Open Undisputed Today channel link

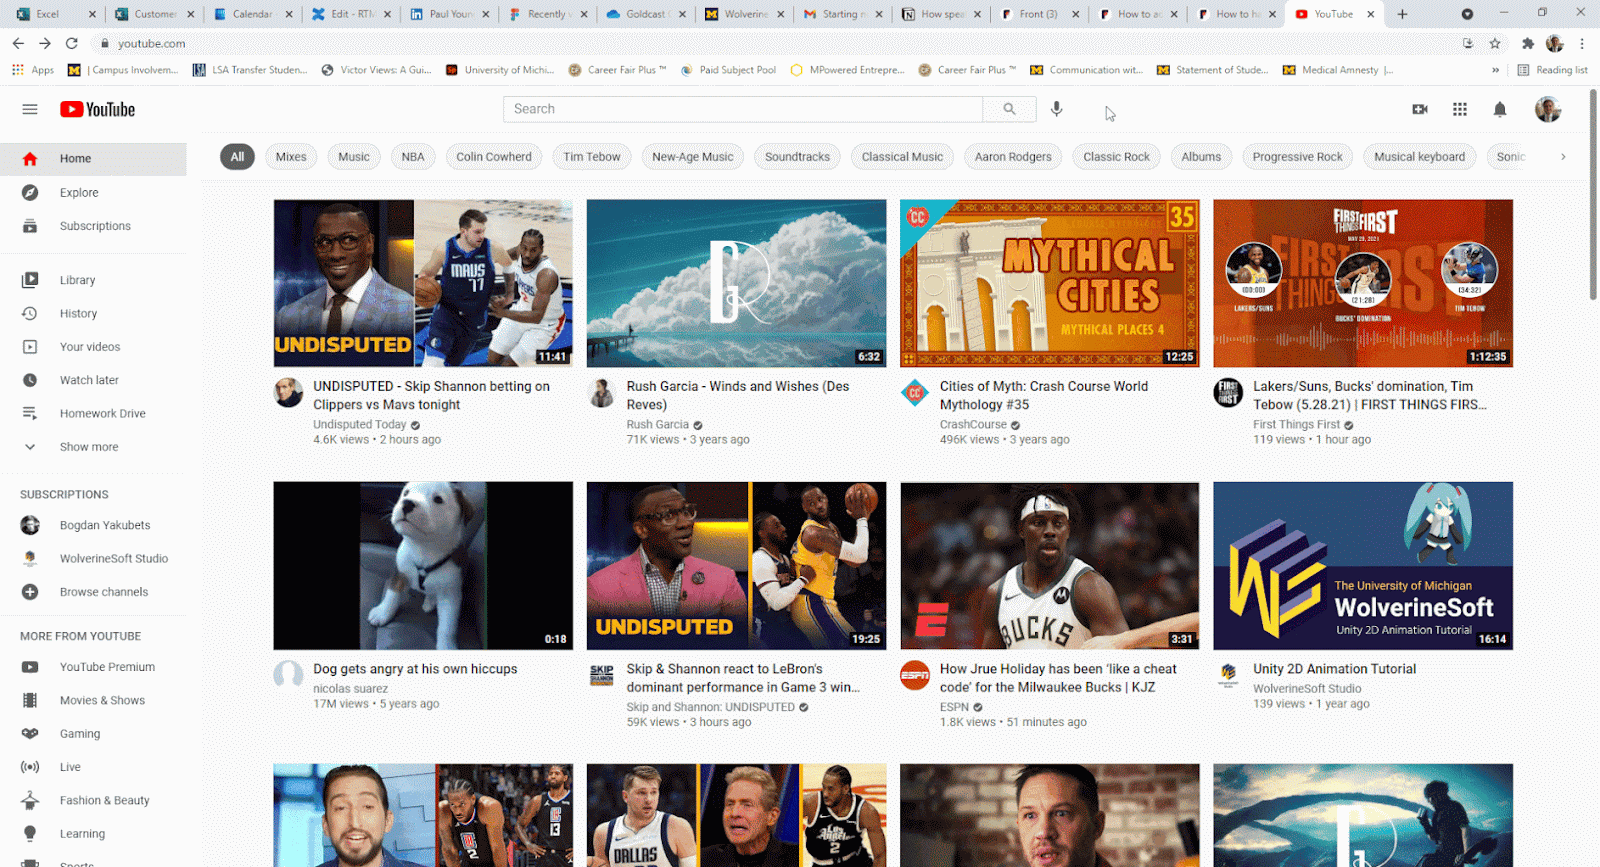coord(360,425)
